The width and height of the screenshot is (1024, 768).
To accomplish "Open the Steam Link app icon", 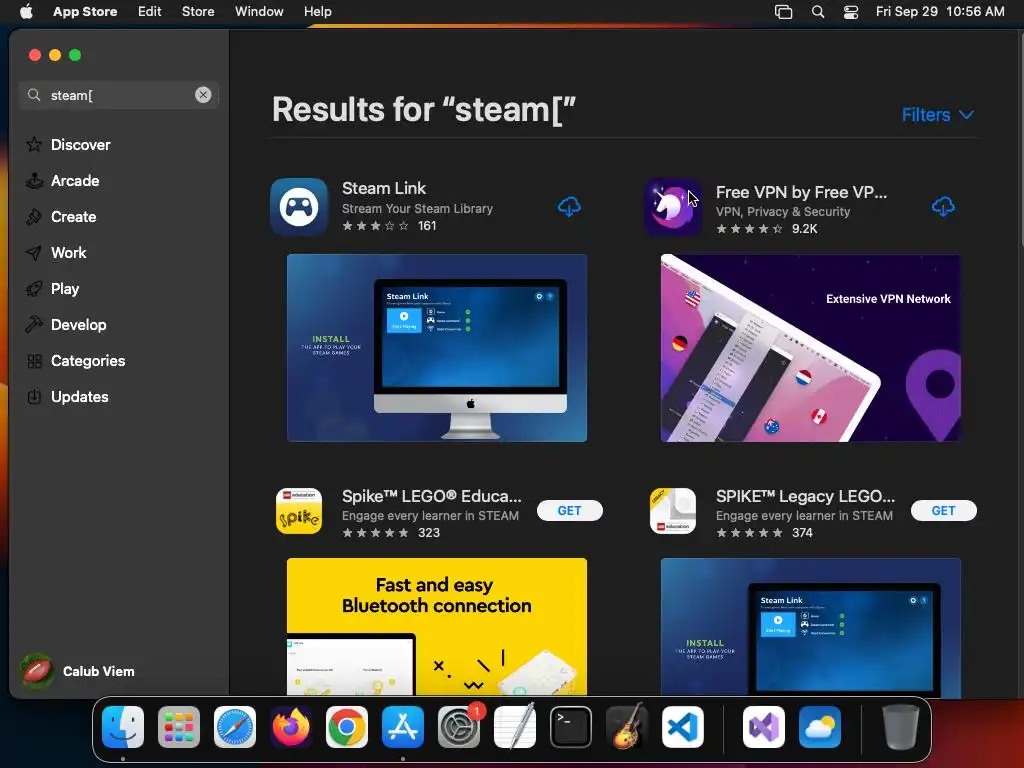I will click(299, 206).
